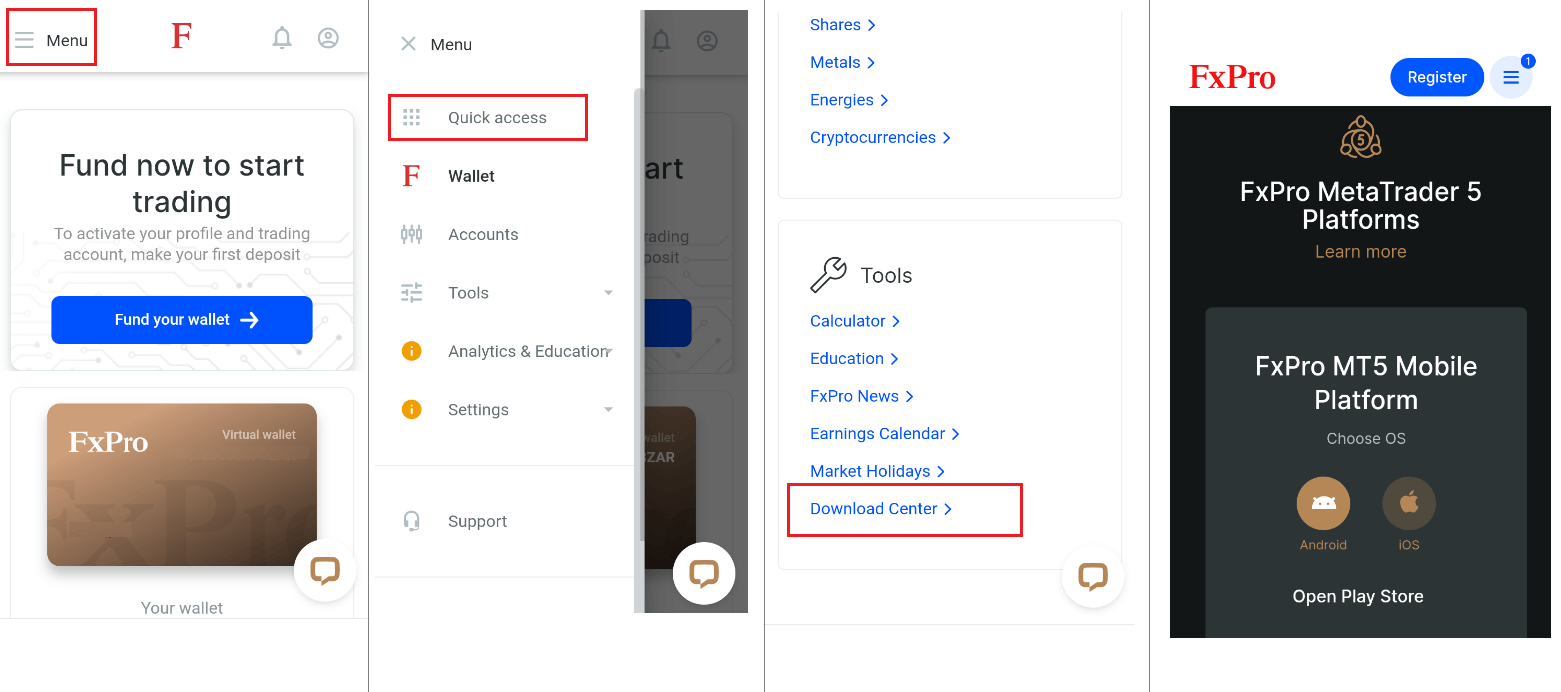Click the Register button
Viewport: 1561px width, 692px height.
click(1437, 77)
